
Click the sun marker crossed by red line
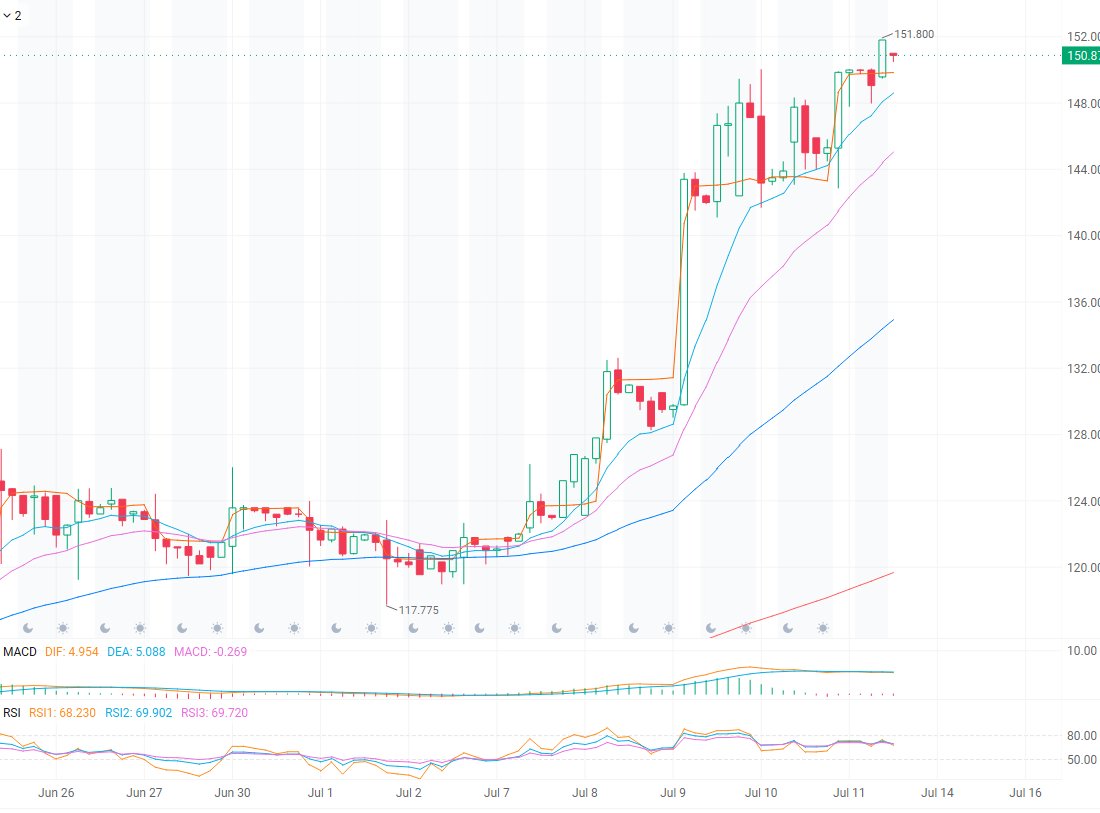pyautogui.click(x=746, y=628)
